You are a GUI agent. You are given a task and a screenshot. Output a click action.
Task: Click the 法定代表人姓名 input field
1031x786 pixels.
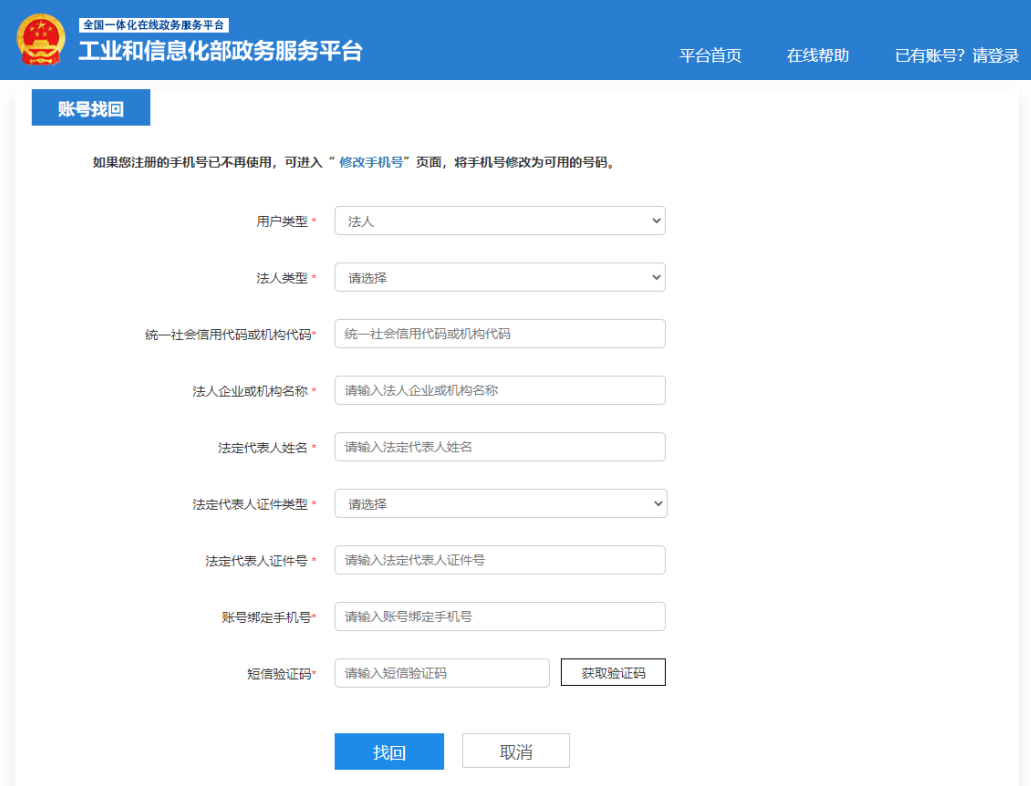[500, 446]
